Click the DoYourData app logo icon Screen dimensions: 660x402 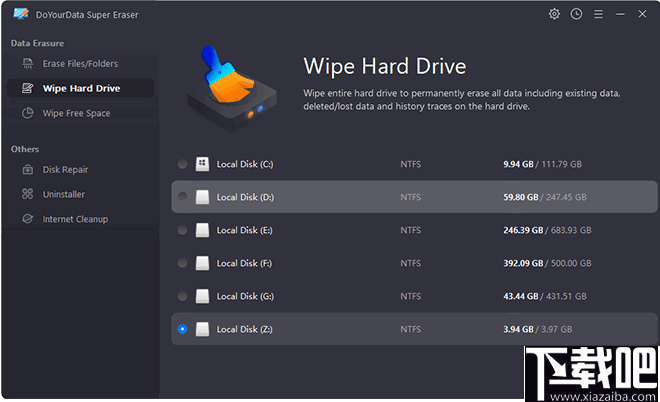[21, 14]
